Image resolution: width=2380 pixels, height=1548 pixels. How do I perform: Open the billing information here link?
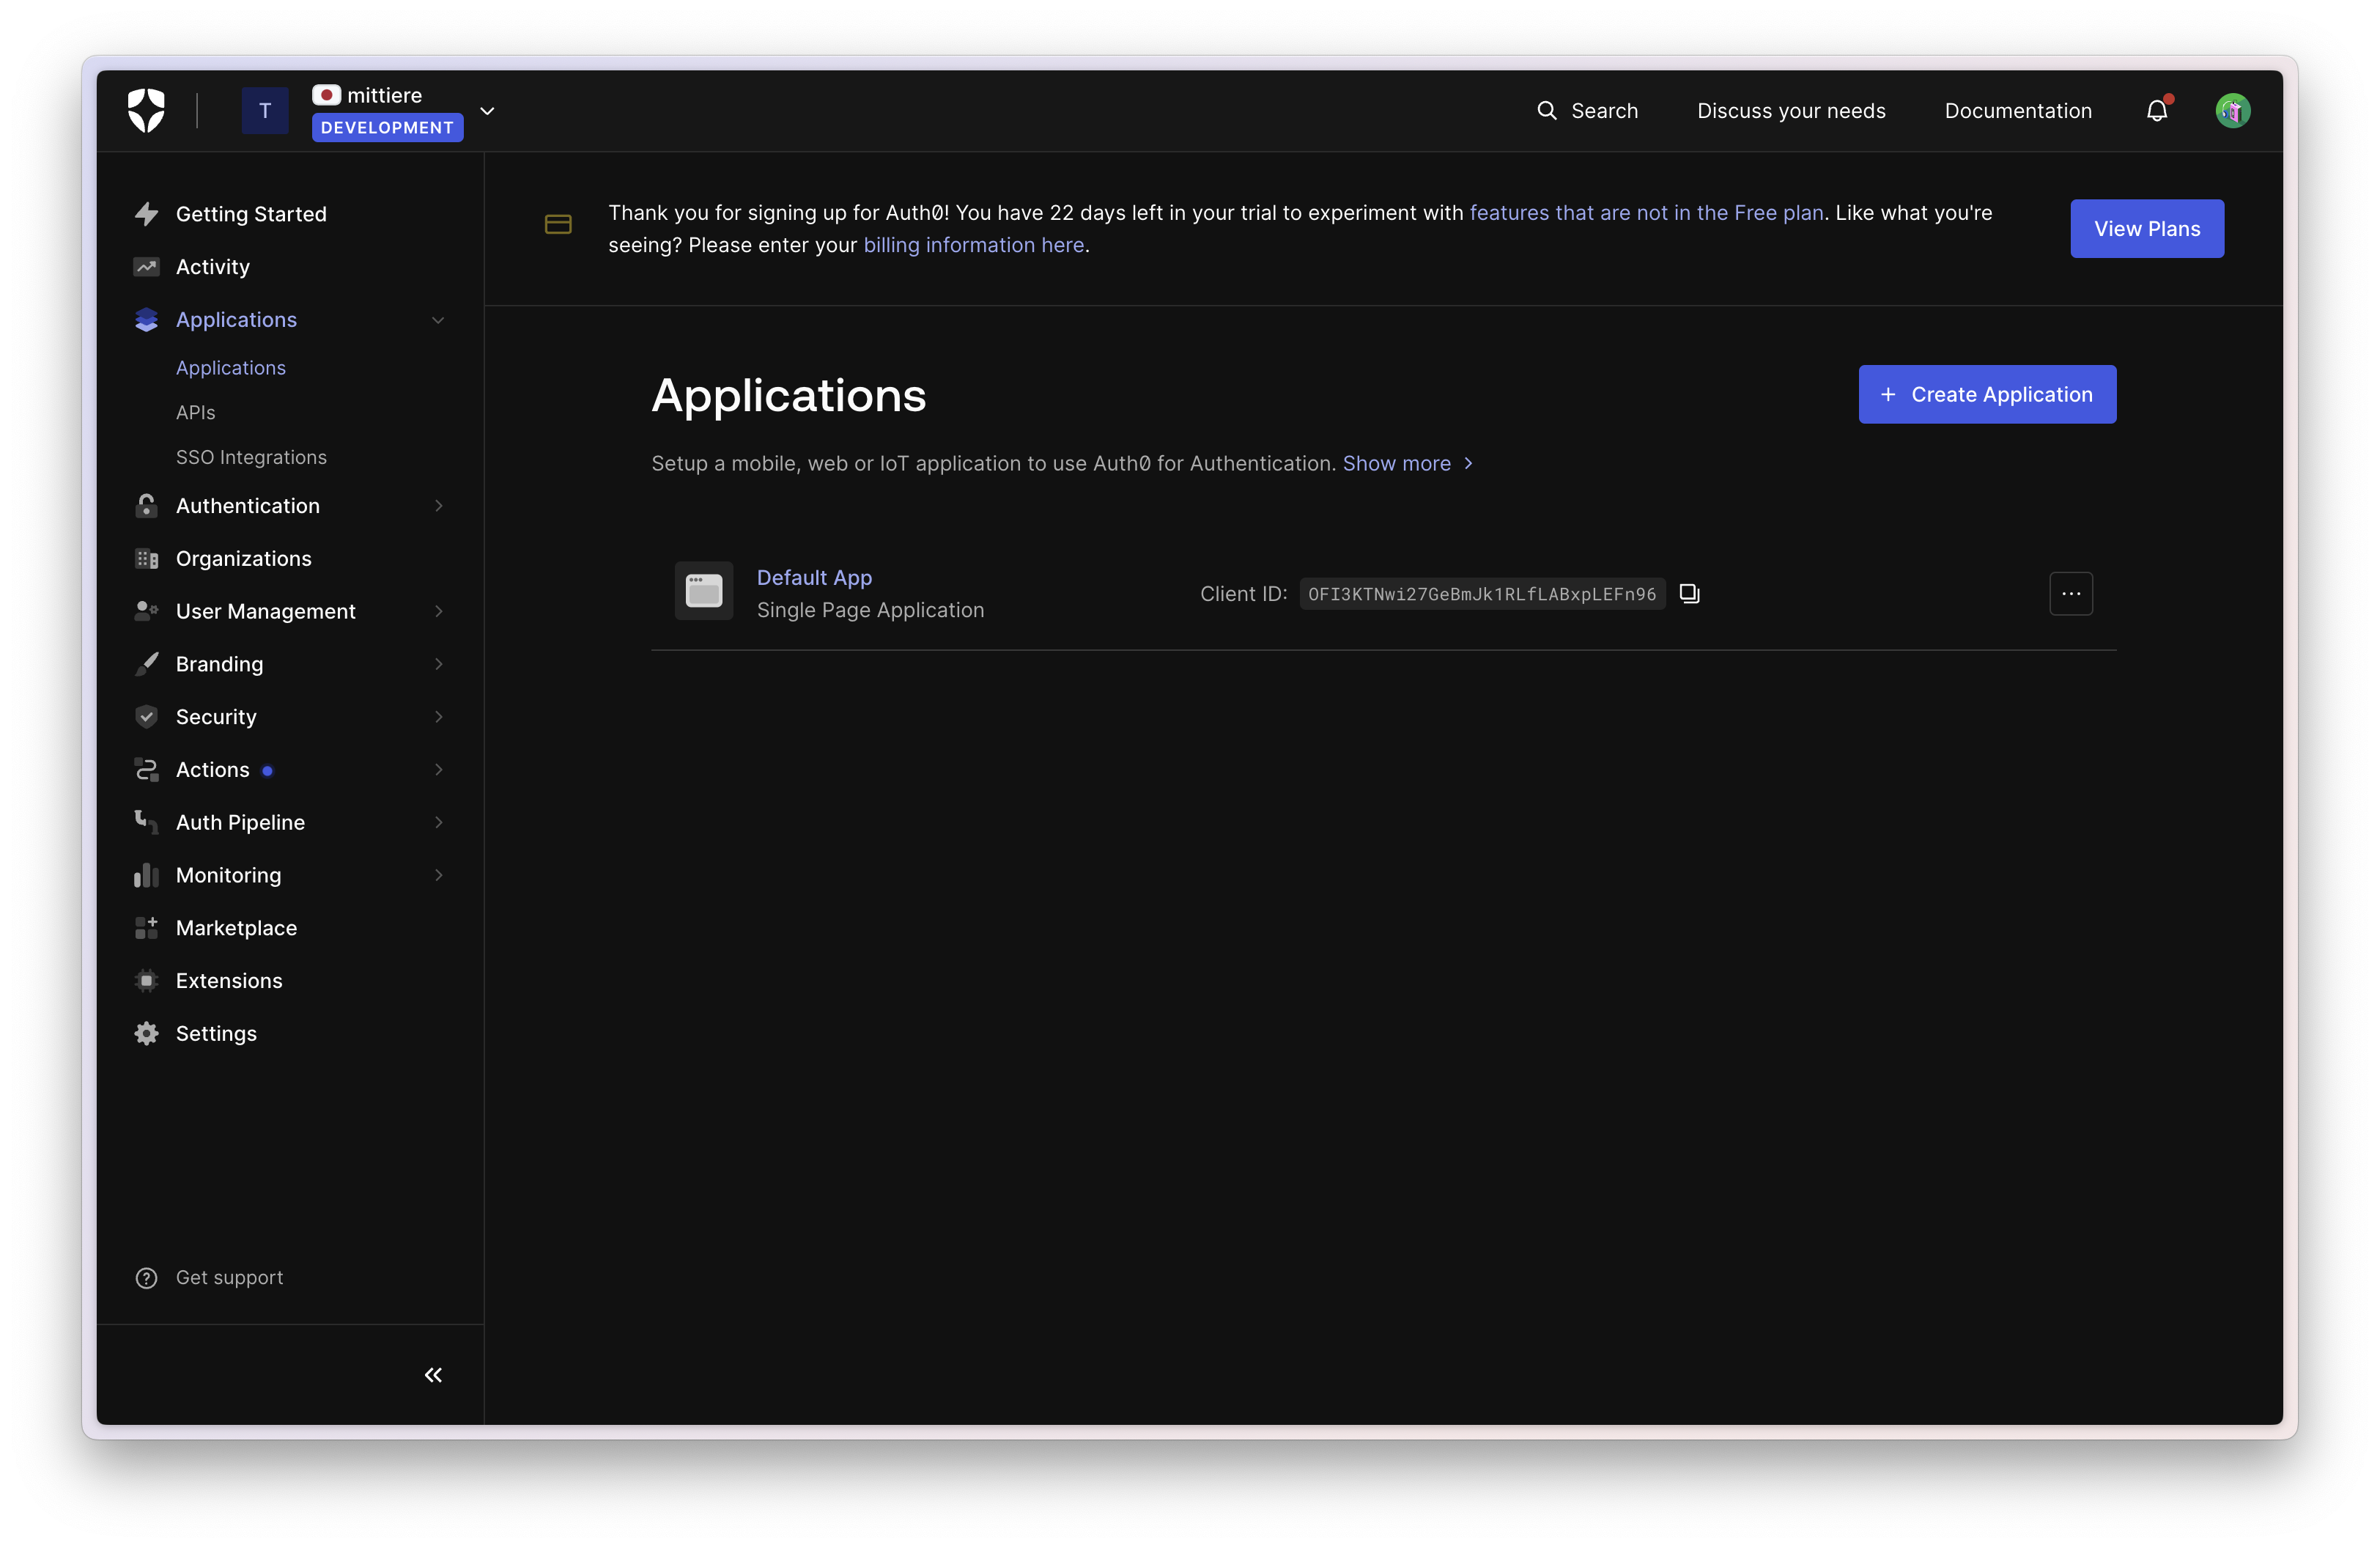973,245
